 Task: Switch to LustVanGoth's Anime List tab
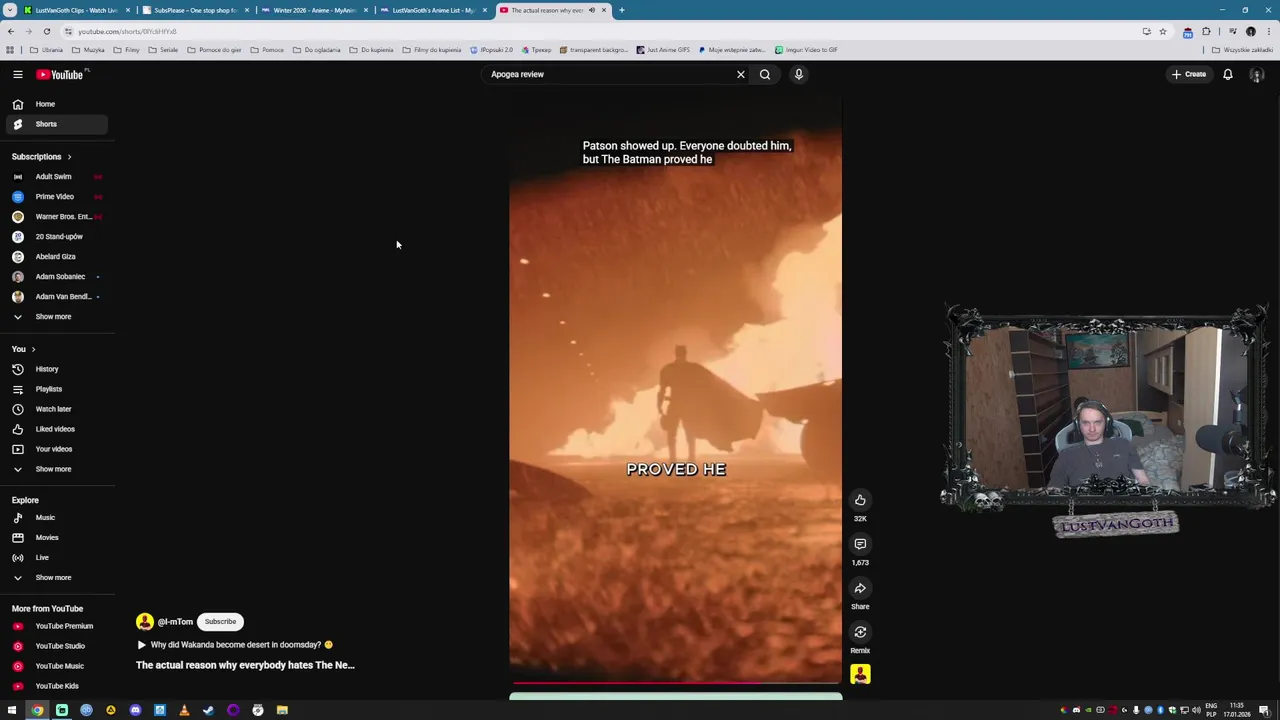[433, 10]
